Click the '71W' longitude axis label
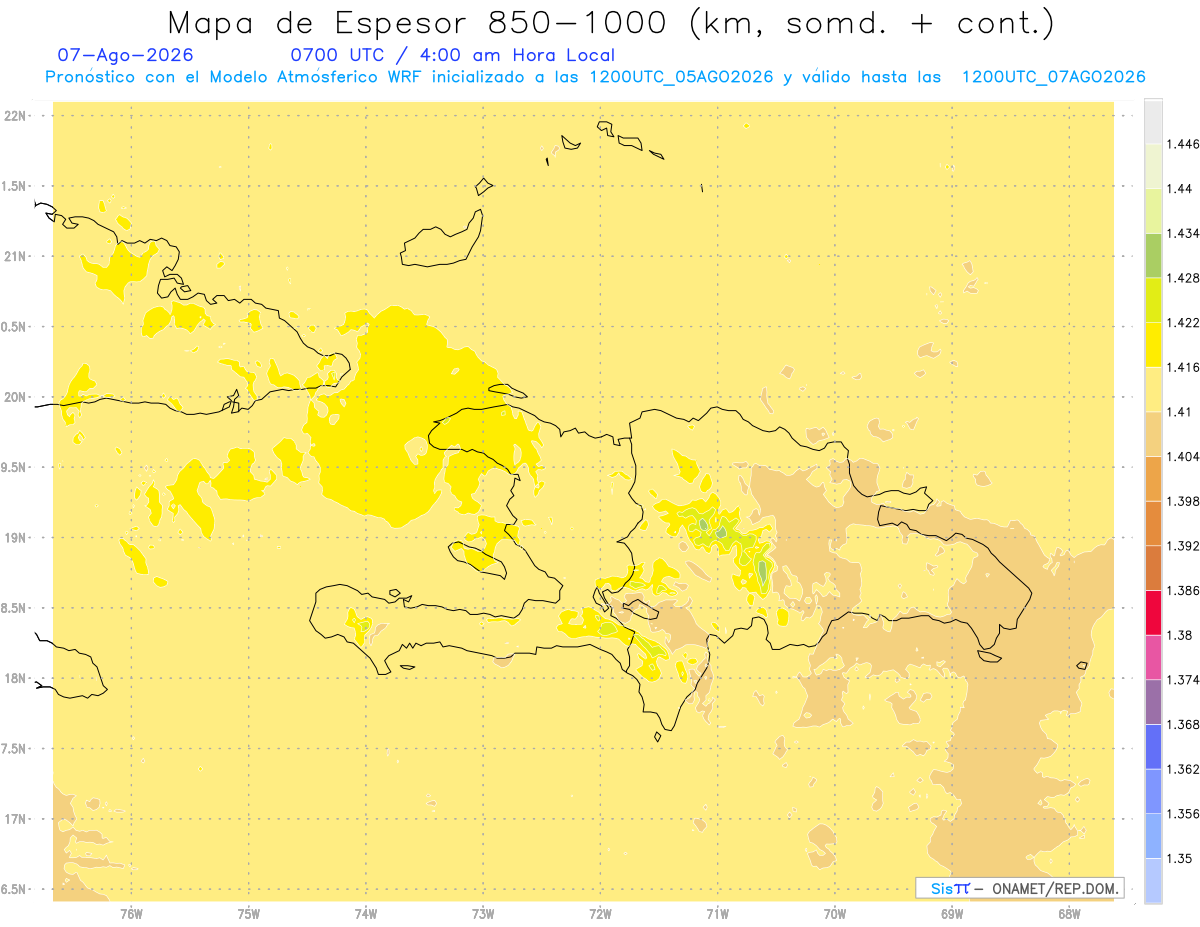 (717, 914)
